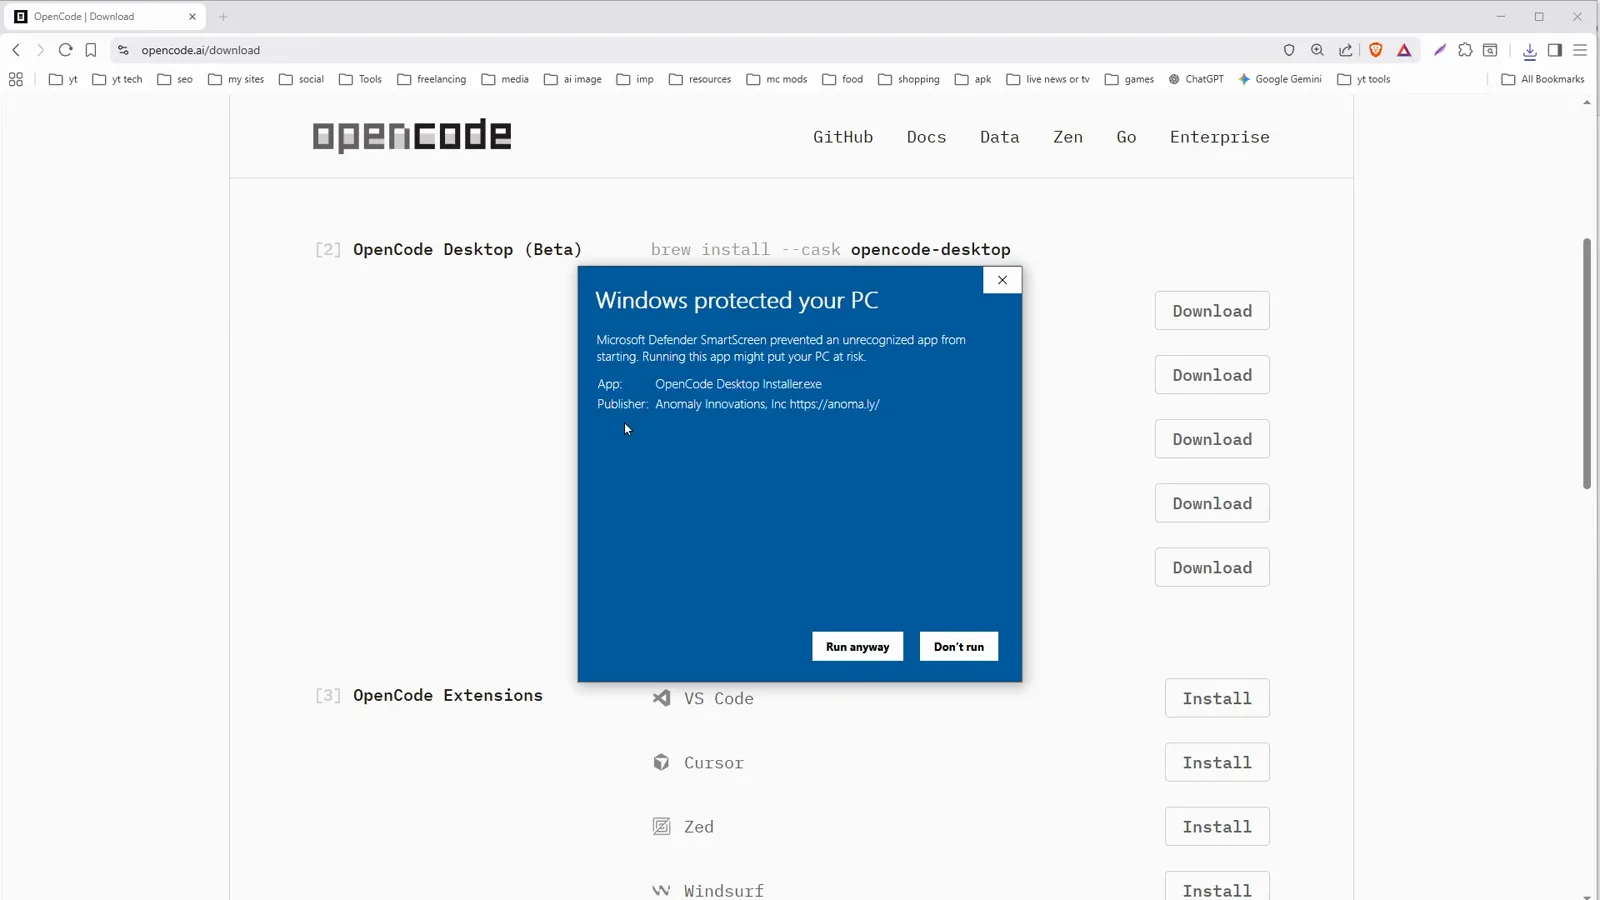Screen dimensions: 1600x900
Task: Open the yt bookmarks folder
Action: 63,79
